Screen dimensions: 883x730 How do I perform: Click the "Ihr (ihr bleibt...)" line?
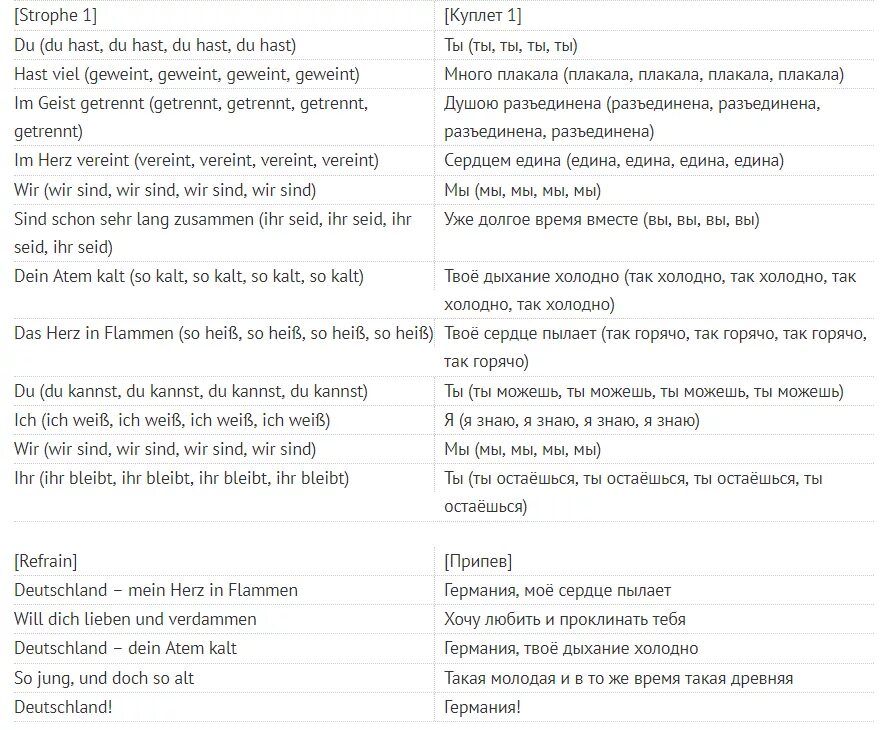tap(182, 478)
